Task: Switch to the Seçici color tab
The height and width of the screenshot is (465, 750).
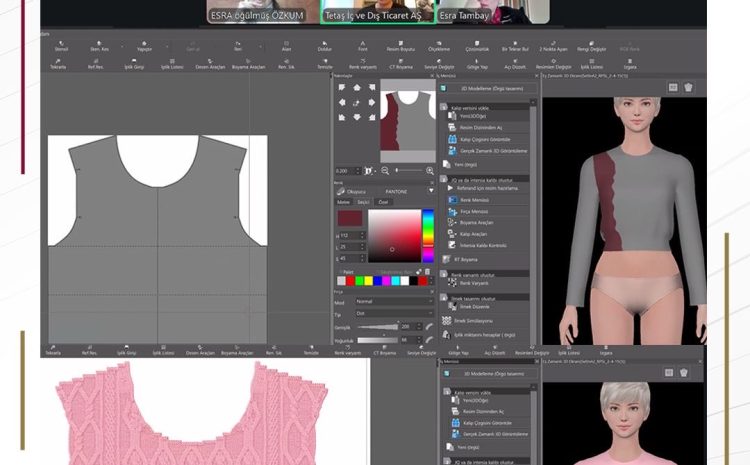Action: click(x=365, y=201)
